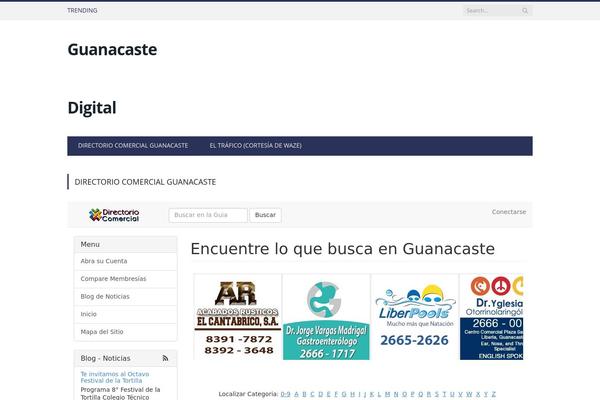Click the DIRECTORIO COMERCIAL GUANACASTE page heading
The width and height of the screenshot is (600, 400).
[145, 182]
